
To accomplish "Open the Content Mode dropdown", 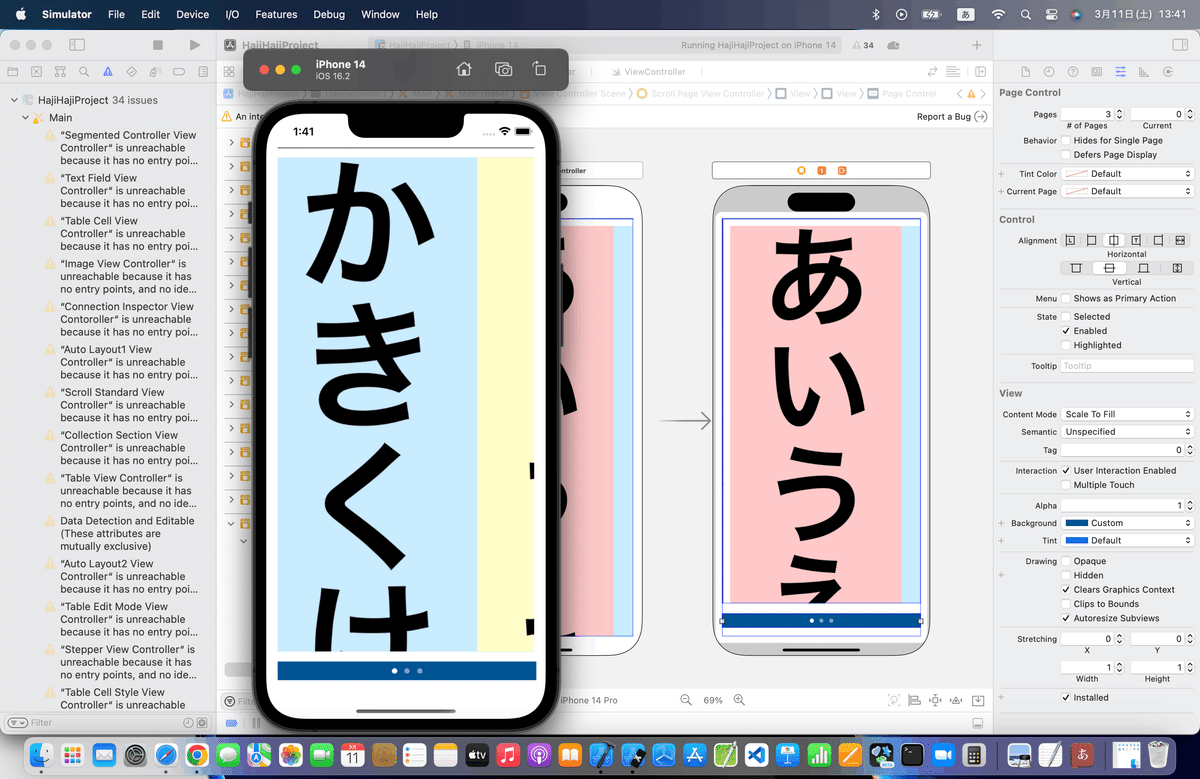I will point(1127,414).
